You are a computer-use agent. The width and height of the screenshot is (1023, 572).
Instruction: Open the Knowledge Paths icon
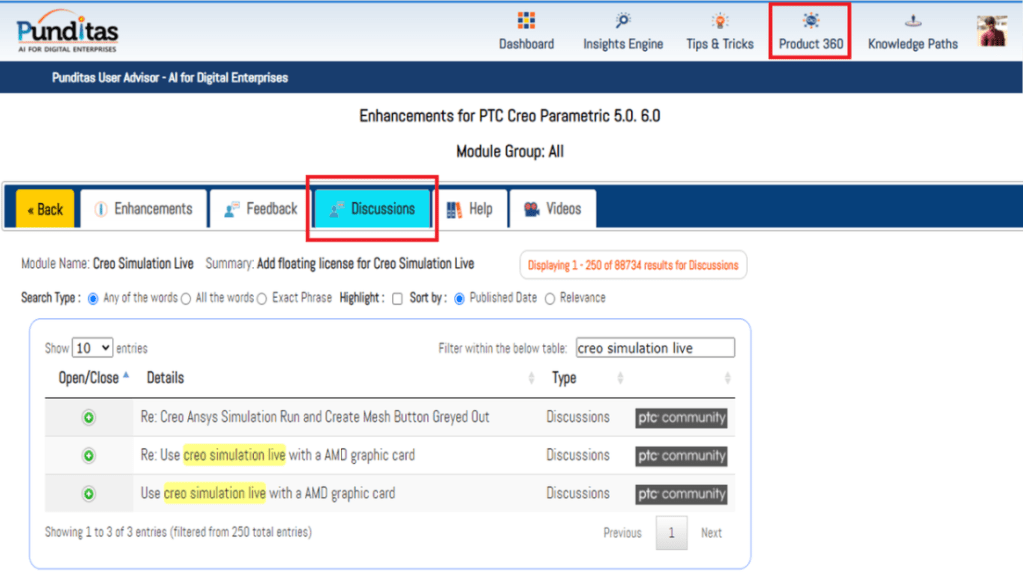(912, 21)
